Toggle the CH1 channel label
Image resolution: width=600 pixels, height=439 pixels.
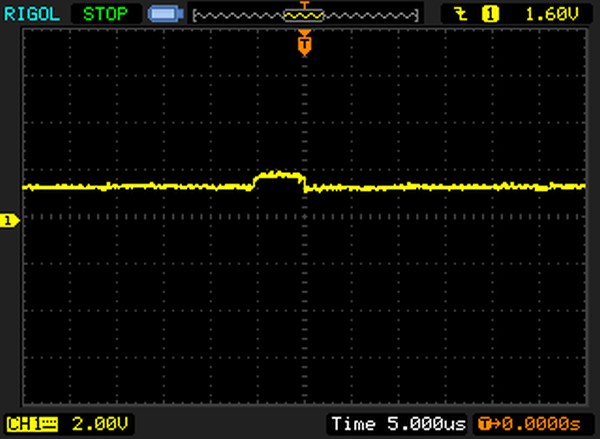point(22,424)
